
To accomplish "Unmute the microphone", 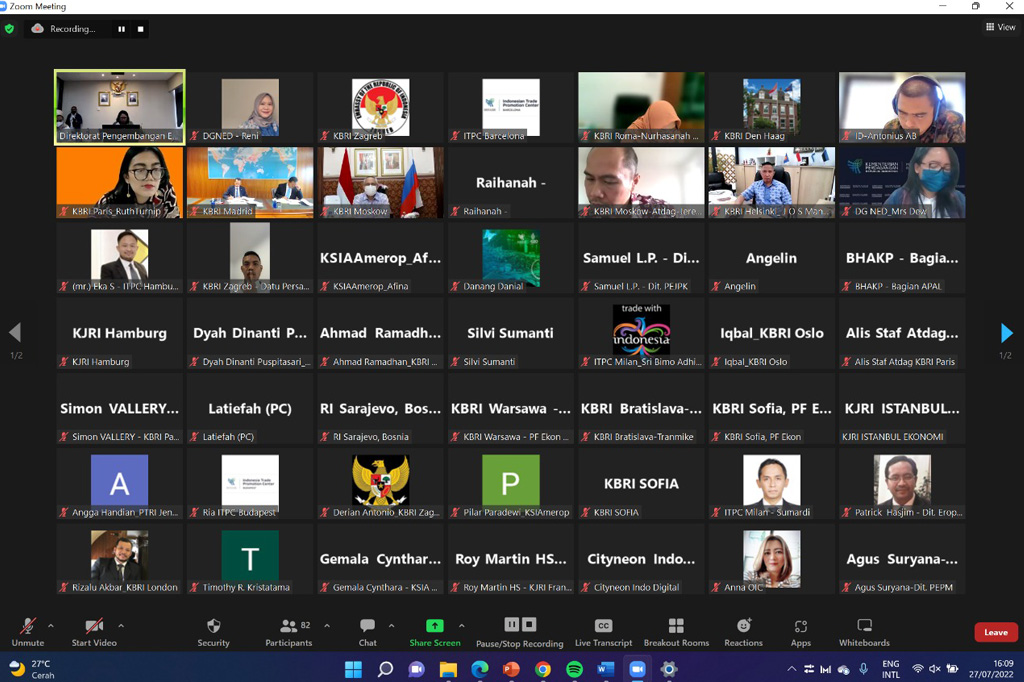I will pos(27,631).
